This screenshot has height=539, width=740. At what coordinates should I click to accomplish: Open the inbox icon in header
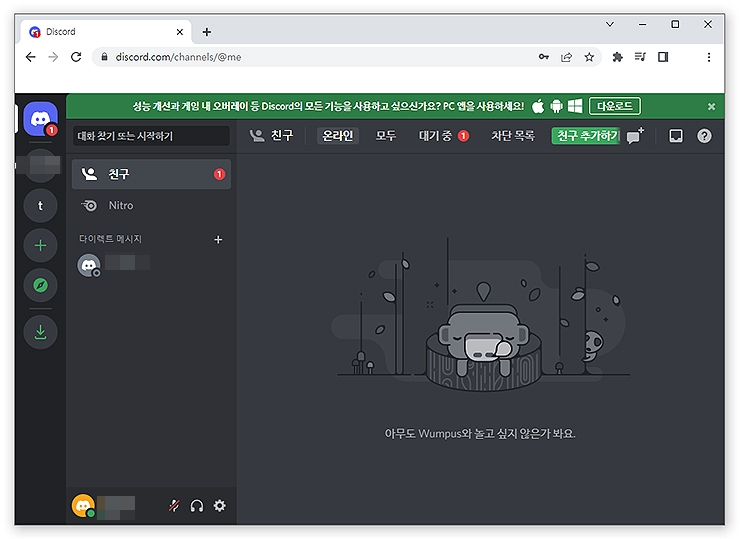[x=676, y=136]
